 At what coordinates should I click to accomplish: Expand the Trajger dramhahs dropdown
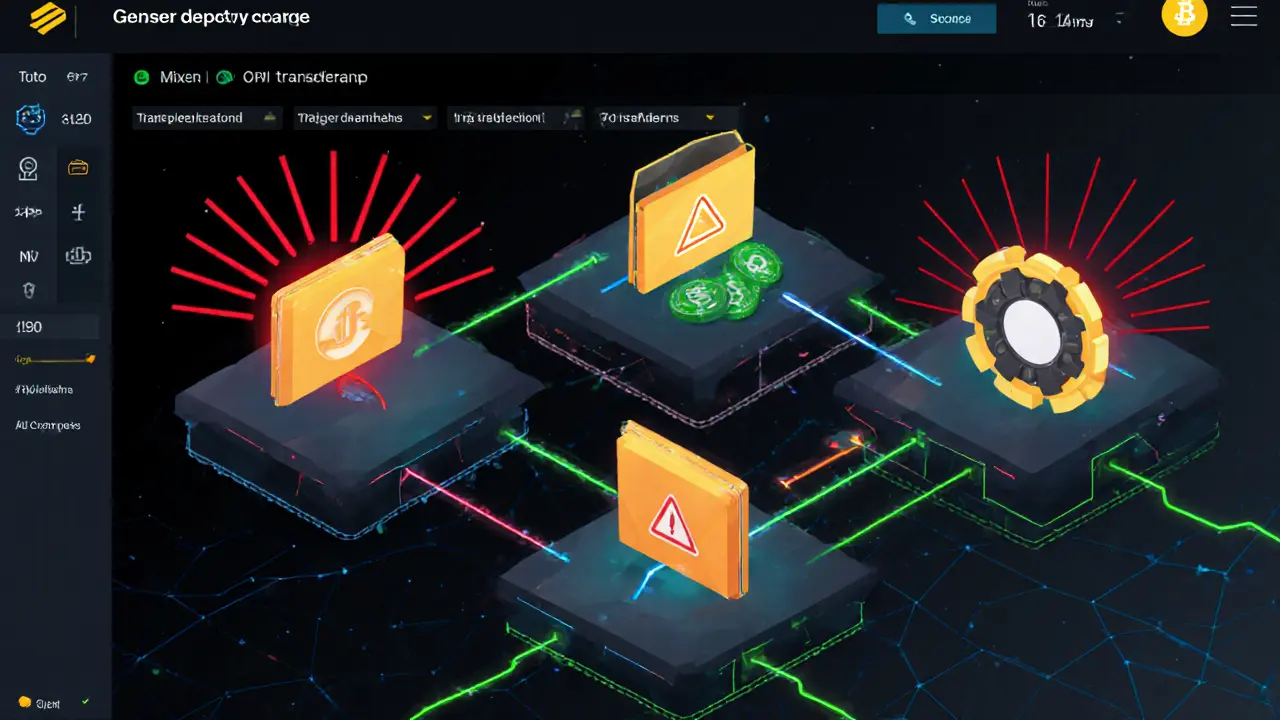(x=365, y=117)
